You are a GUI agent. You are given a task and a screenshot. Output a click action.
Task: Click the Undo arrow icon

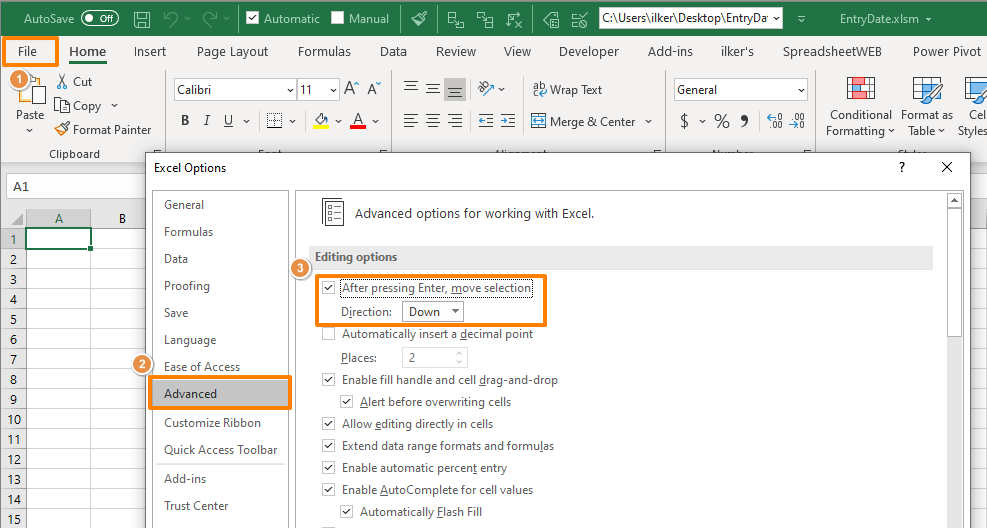(171, 19)
